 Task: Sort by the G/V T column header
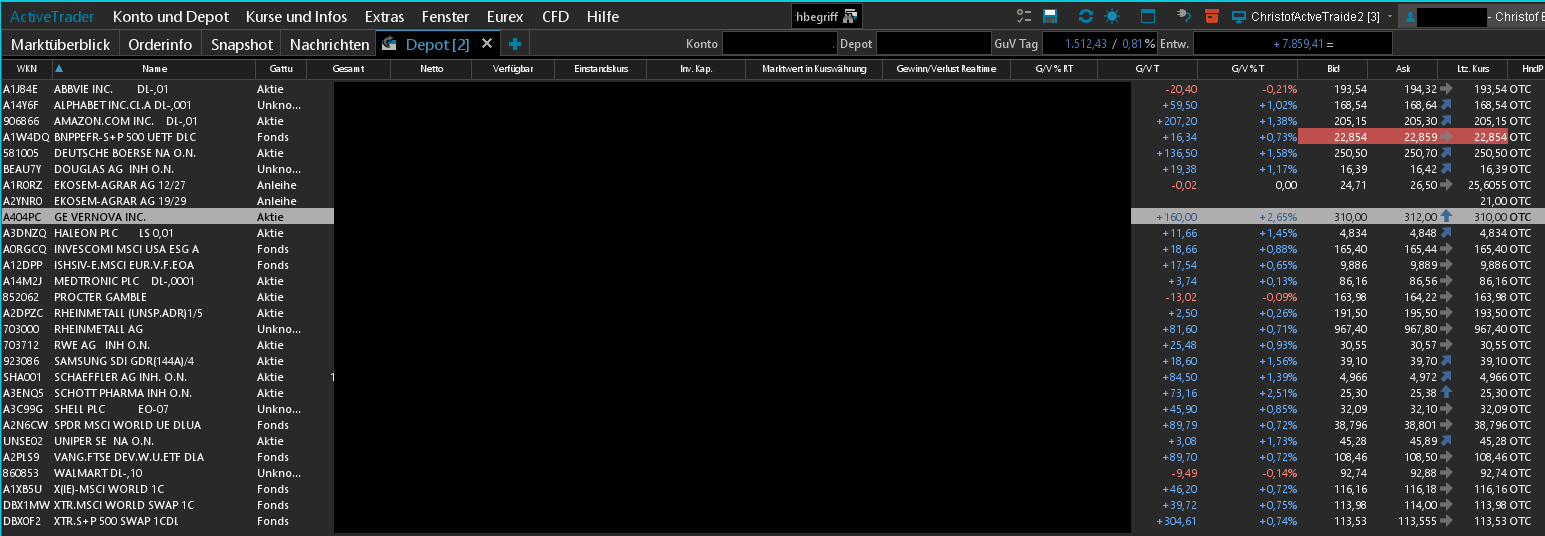coord(1147,69)
